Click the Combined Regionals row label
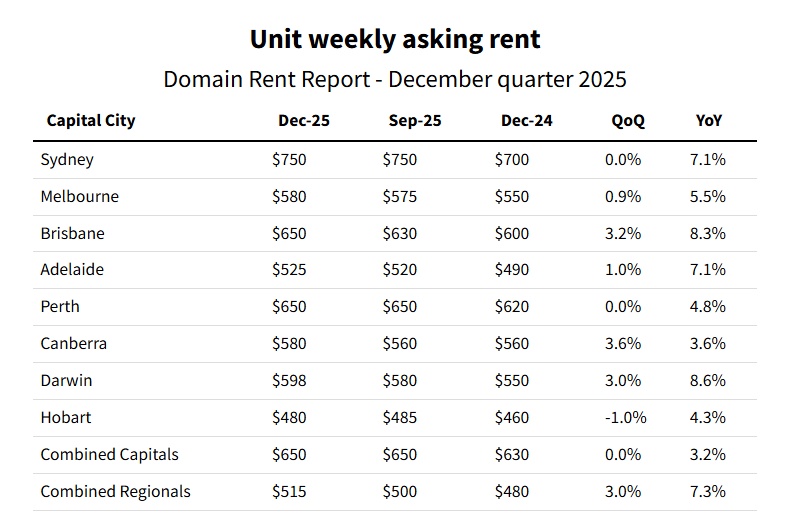The width and height of the screenshot is (794, 530). (x=115, y=492)
